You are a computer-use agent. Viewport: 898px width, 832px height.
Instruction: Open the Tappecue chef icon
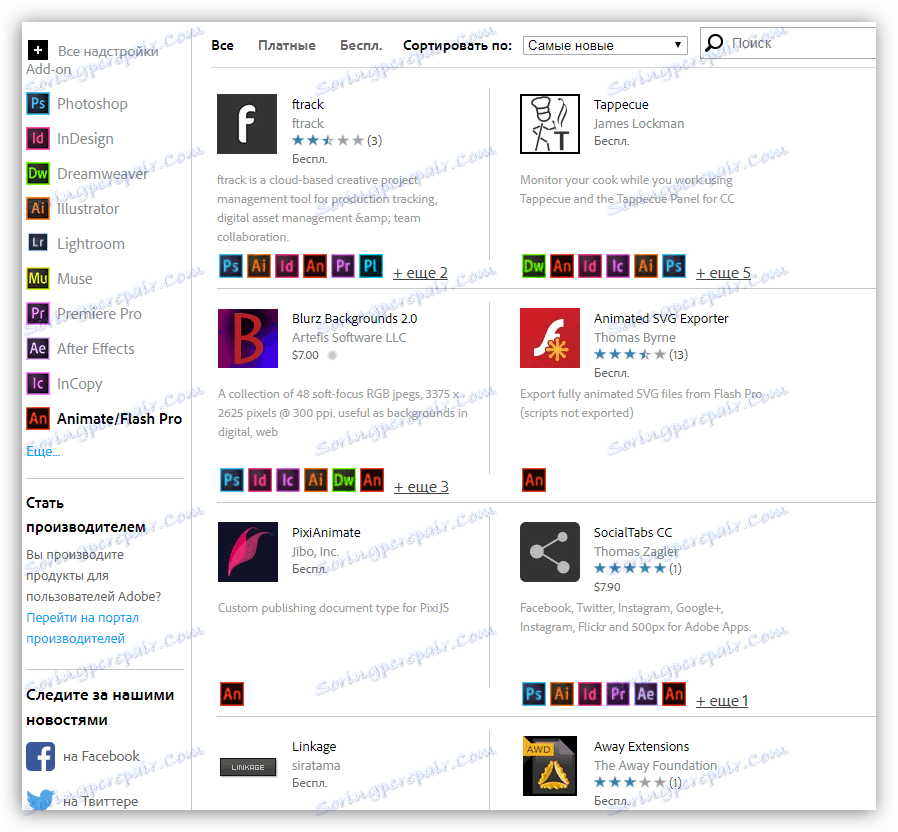[x=550, y=124]
